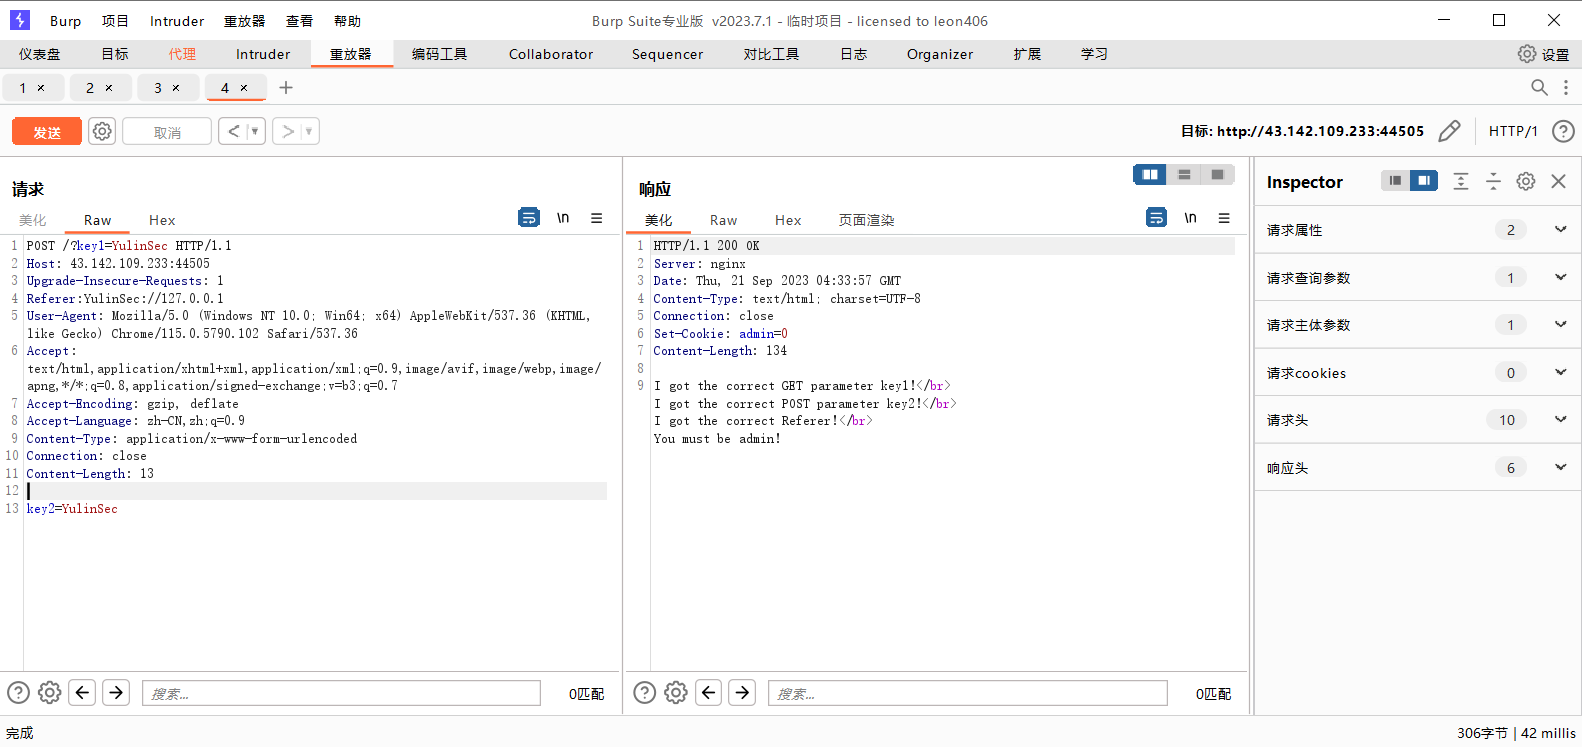Jump to next match in response search

742,692
